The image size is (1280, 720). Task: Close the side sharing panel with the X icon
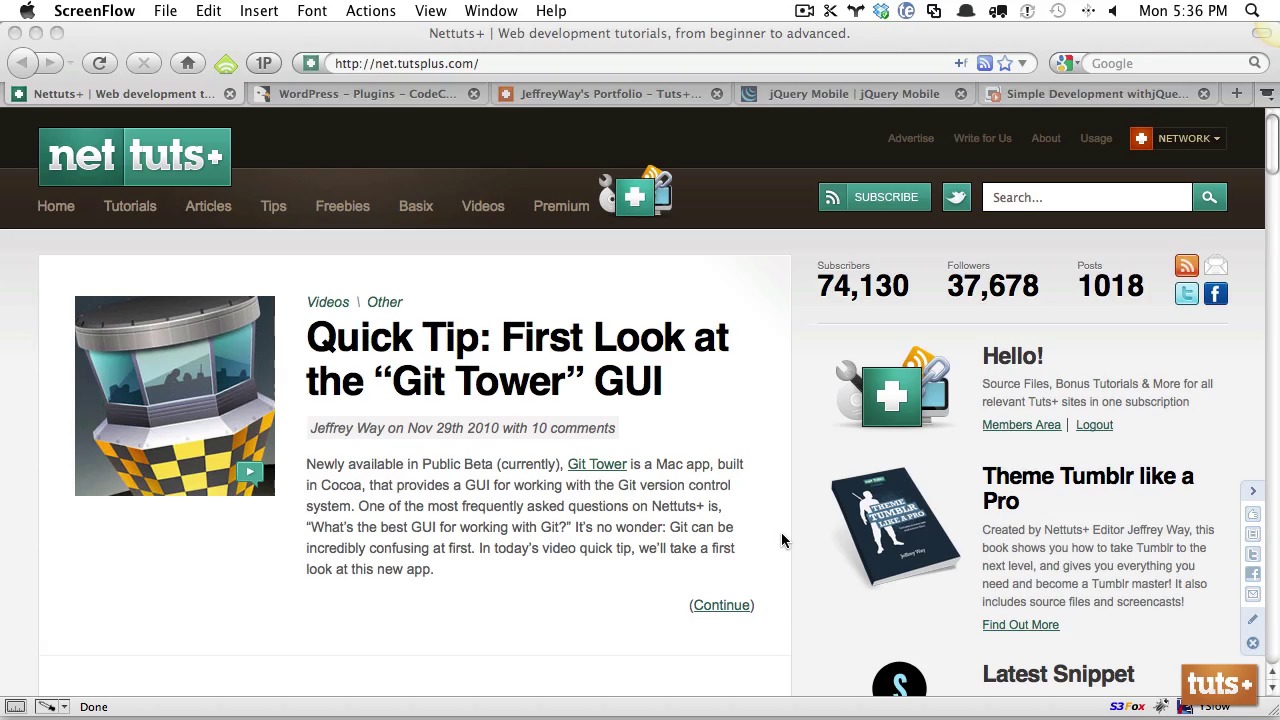[1253, 643]
